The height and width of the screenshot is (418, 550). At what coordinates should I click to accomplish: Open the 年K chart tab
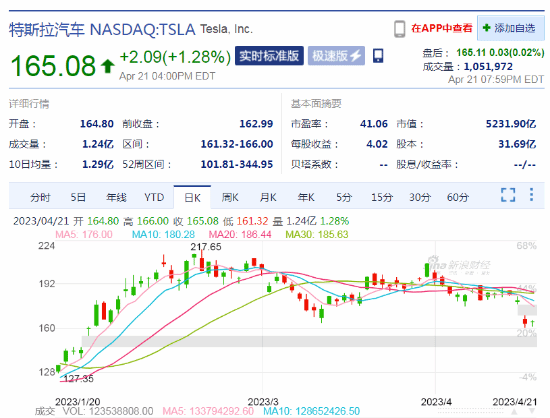coord(306,197)
